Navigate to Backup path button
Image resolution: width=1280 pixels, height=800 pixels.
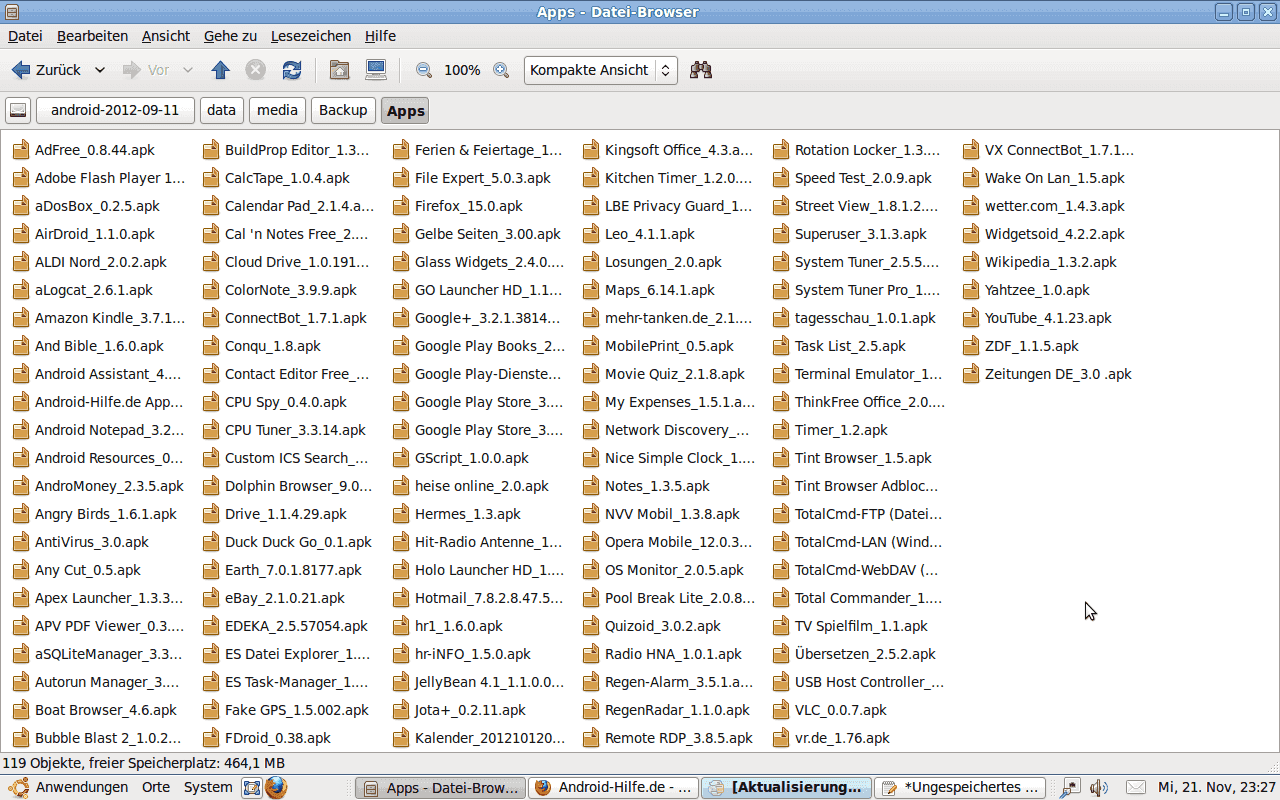(343, 110)
